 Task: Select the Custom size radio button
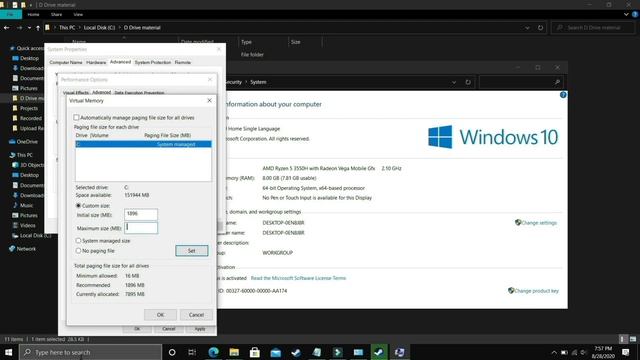78,206
